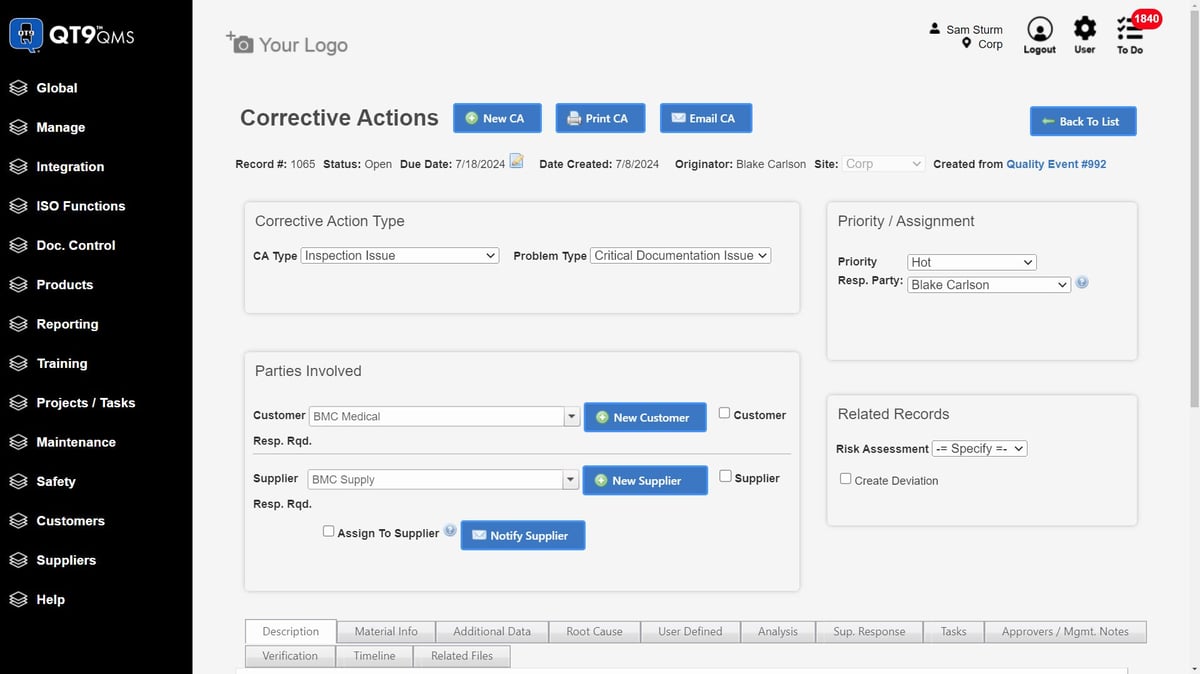Click the To Do checklist icon
This screenshot has width=1200, height=674.
coord(1129,29)
